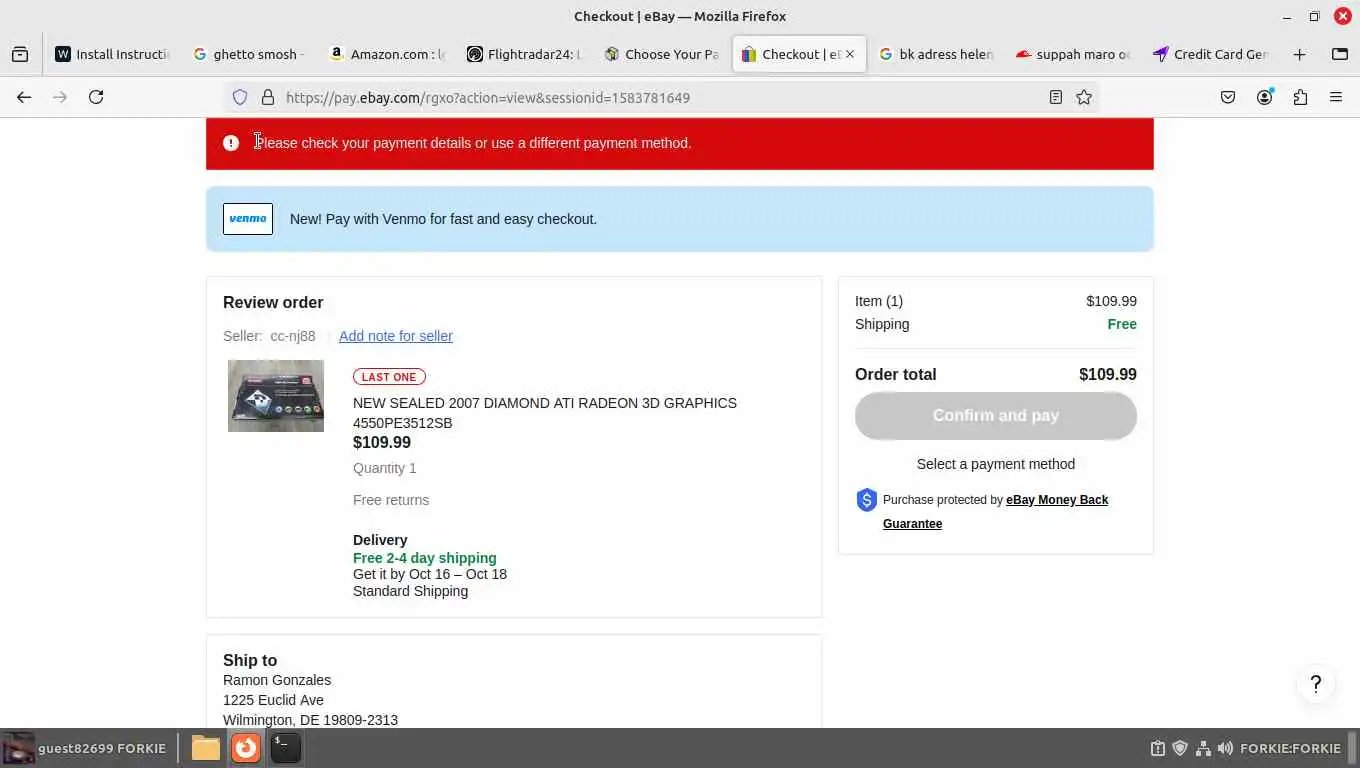This screenshot has height=768, width=1360.
Task: Open the terminal from taskbar
Action: [286, 747]
